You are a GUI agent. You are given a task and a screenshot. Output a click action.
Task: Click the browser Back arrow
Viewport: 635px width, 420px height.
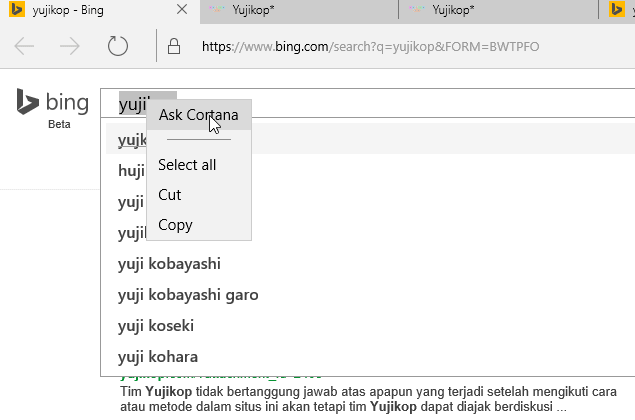24,46
